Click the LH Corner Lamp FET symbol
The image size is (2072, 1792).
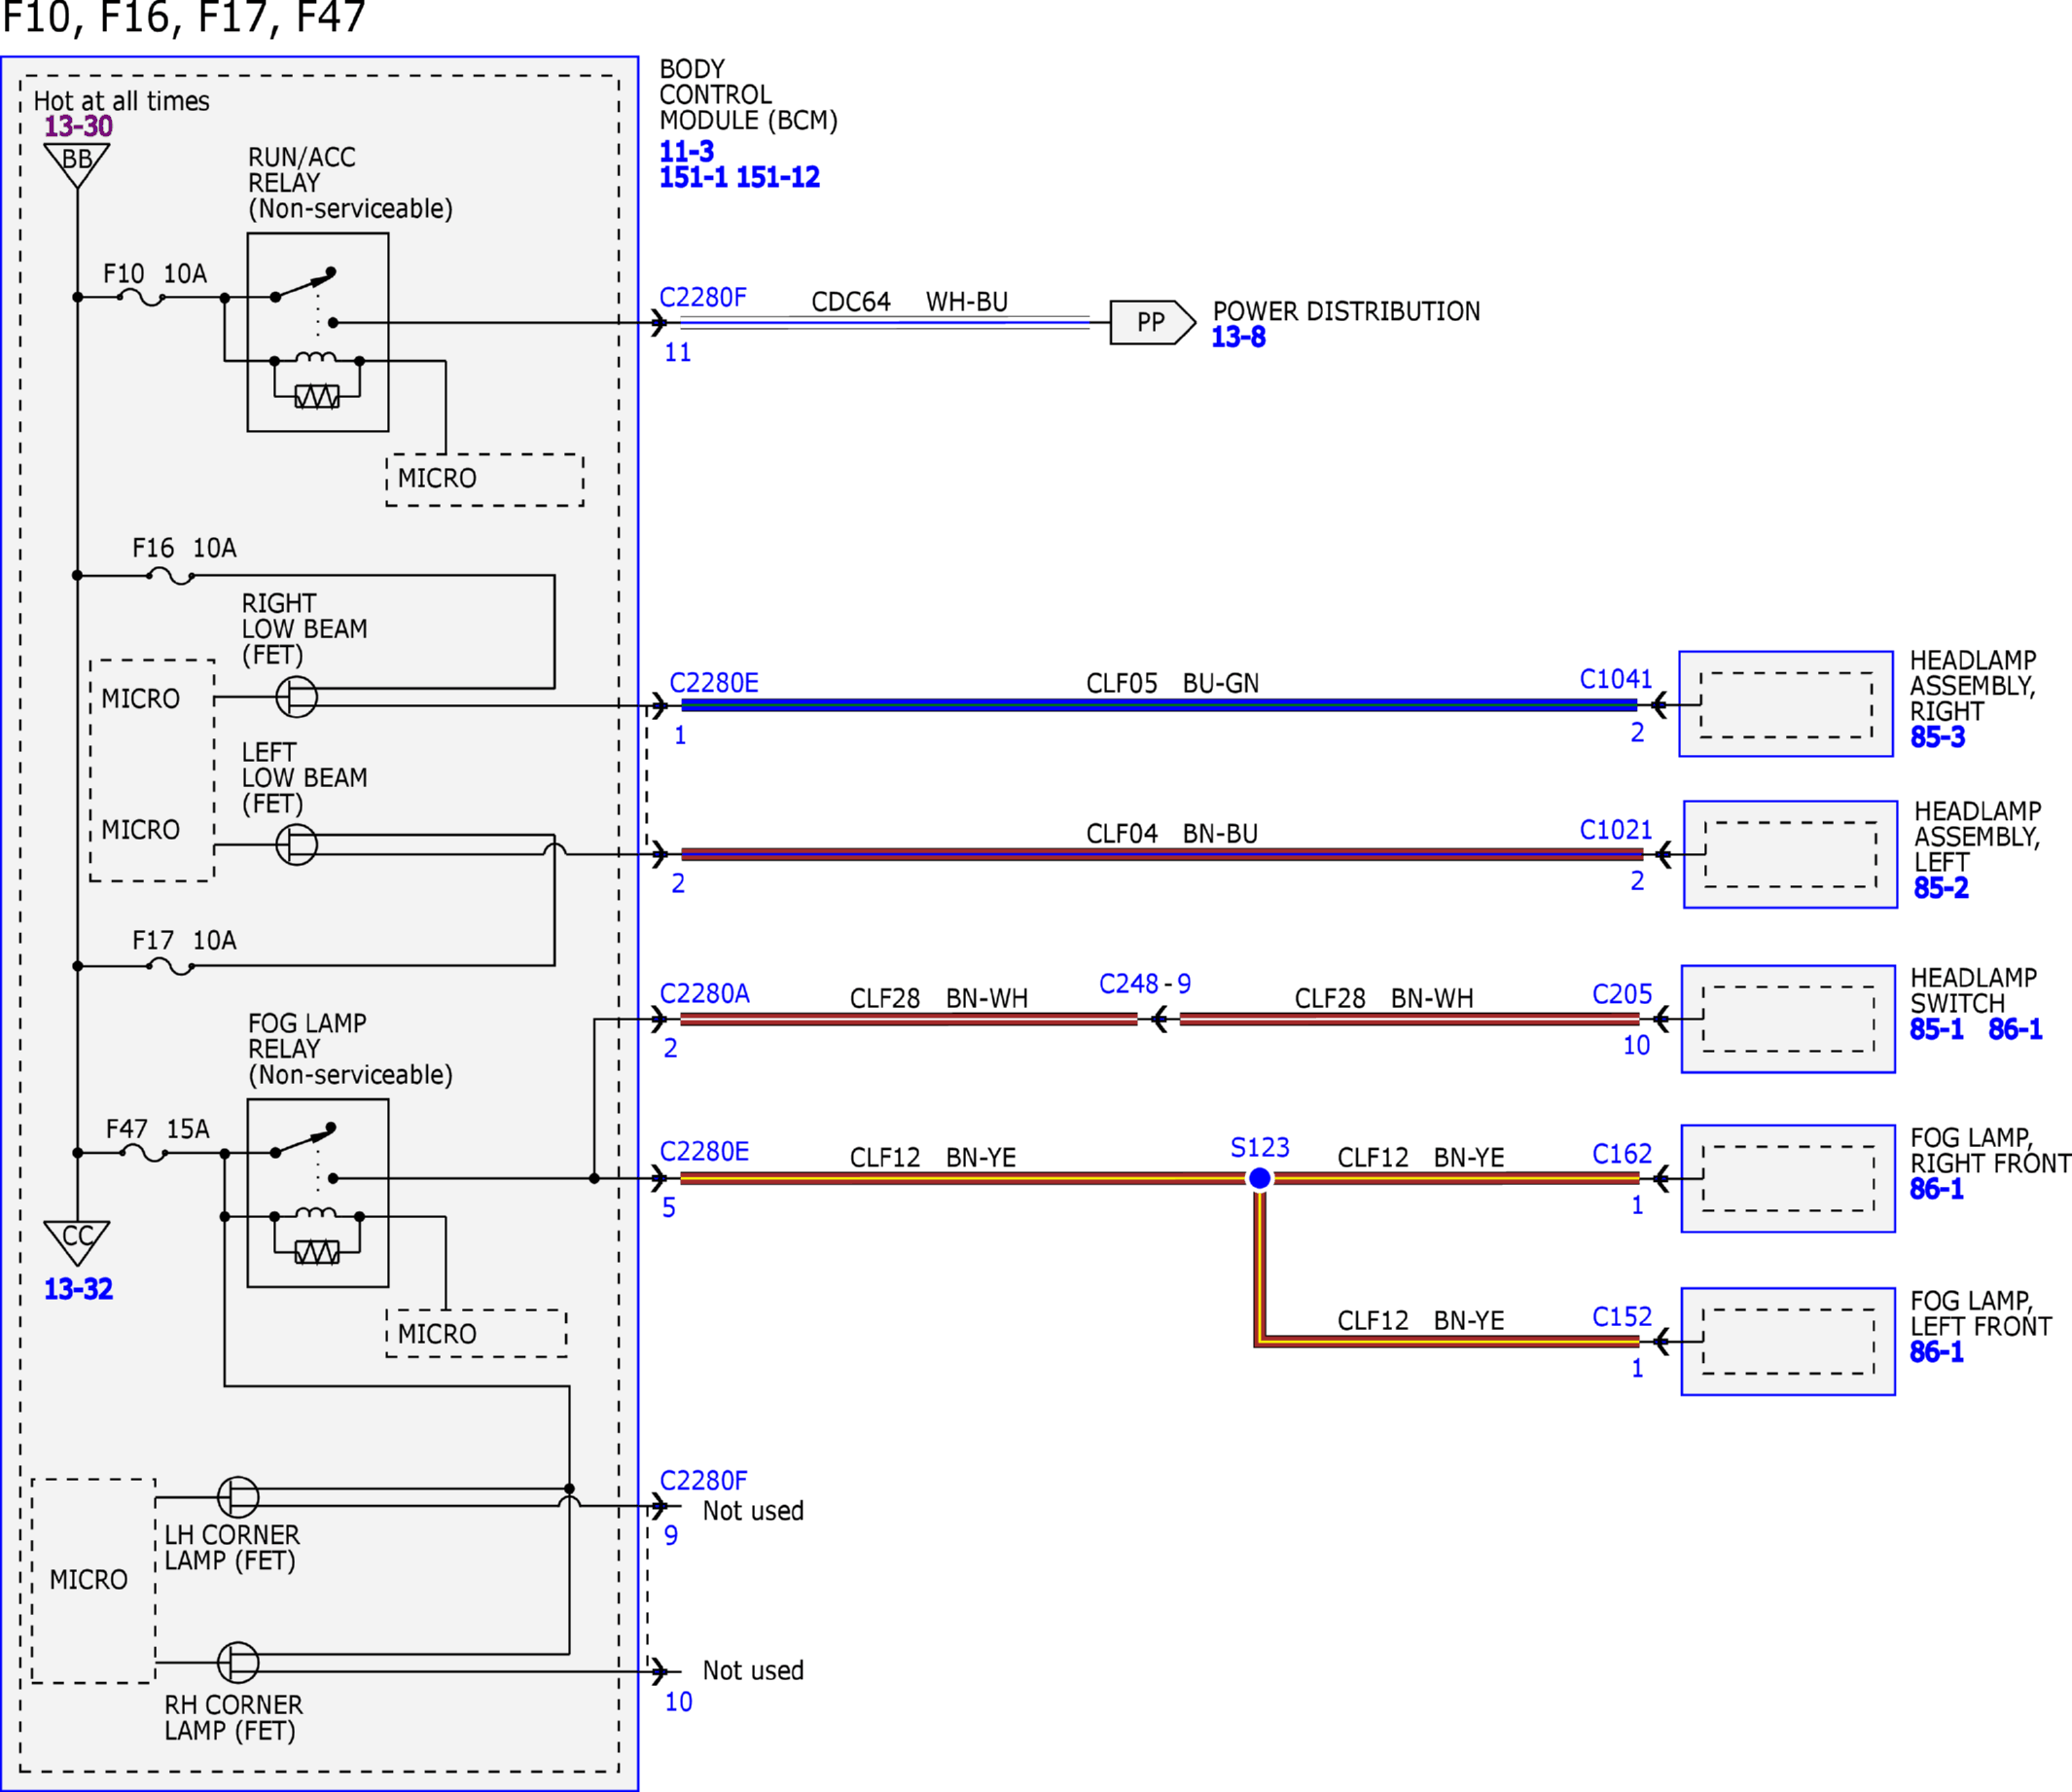tap(238, 1497)
